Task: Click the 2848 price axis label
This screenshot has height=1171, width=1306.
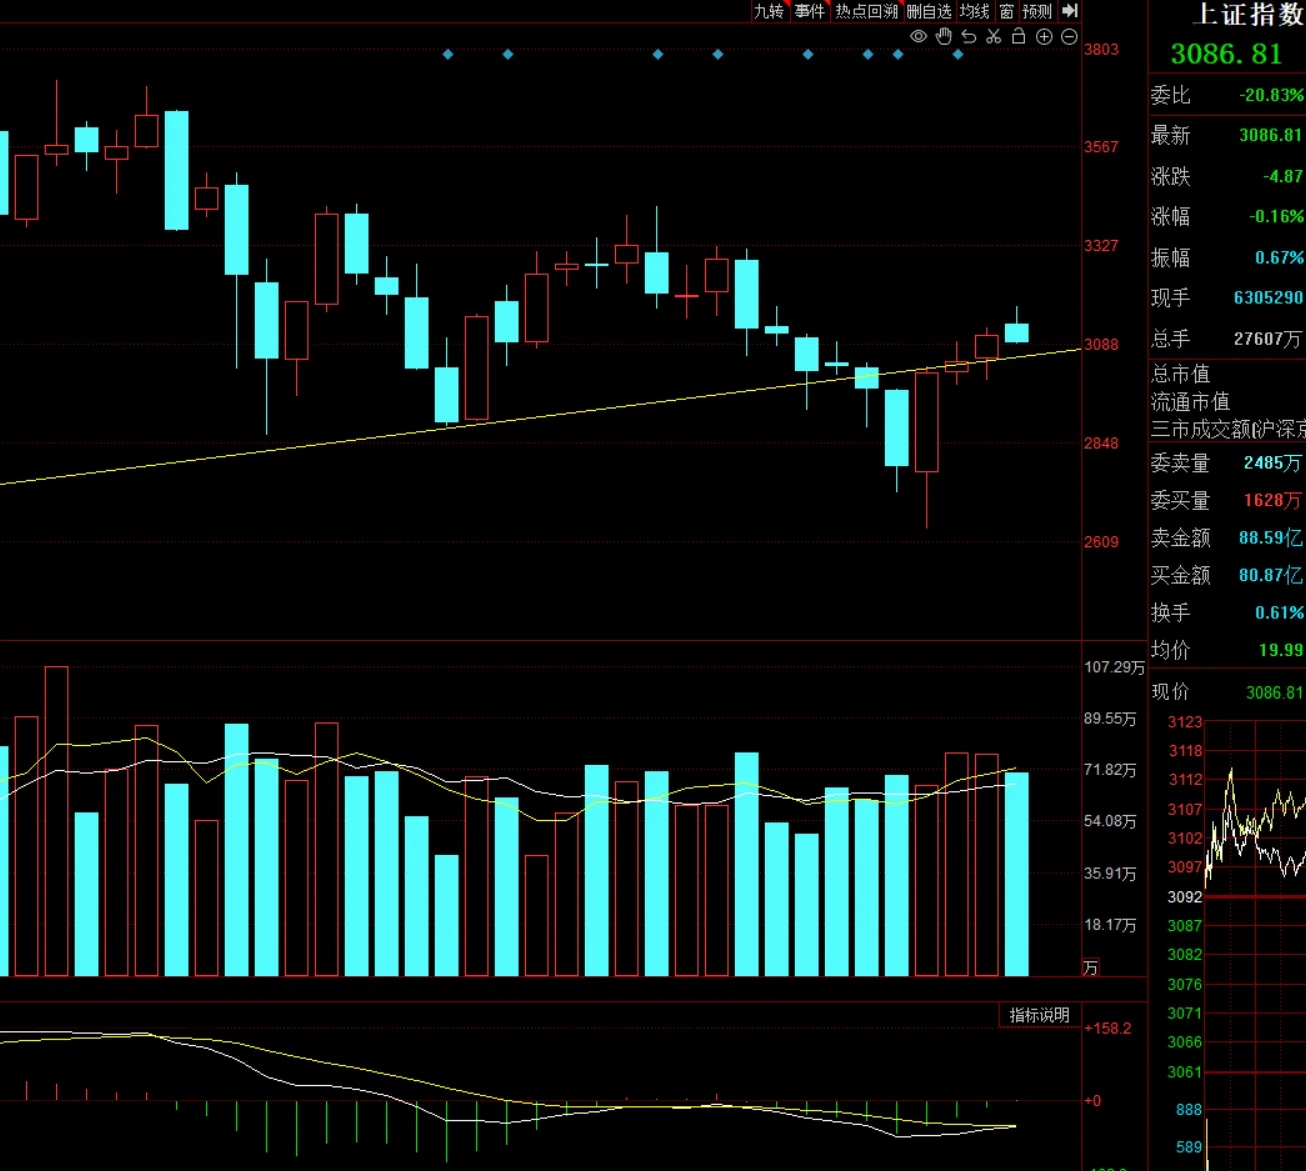Action: coord(1101,443)
